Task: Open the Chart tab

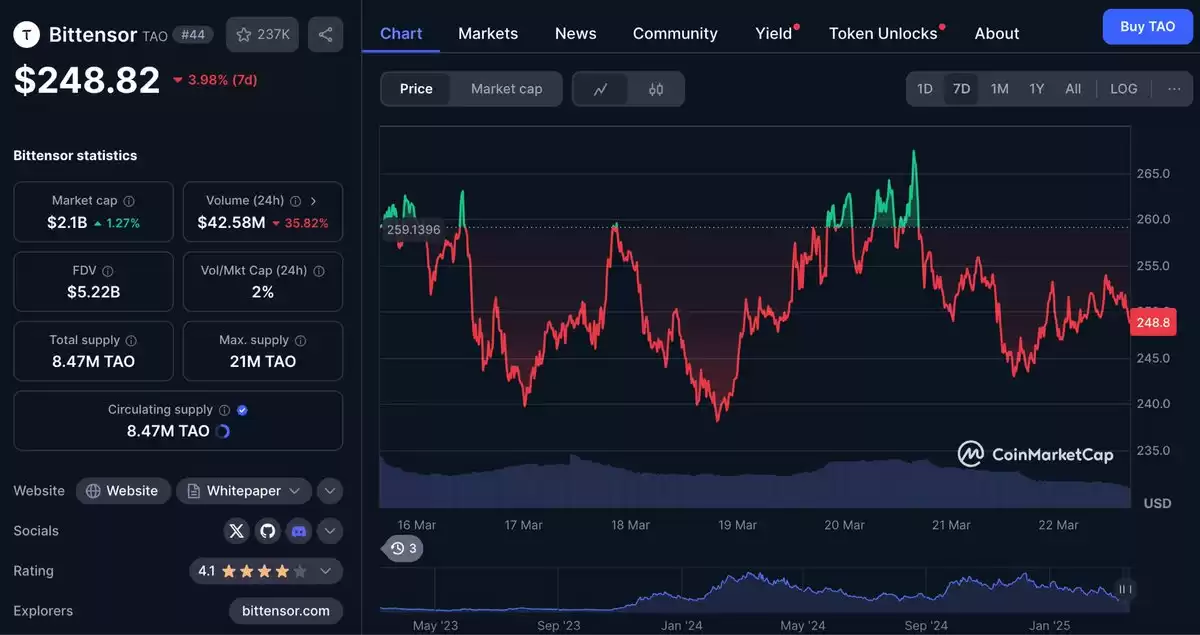Action: (x=401, y=33)
